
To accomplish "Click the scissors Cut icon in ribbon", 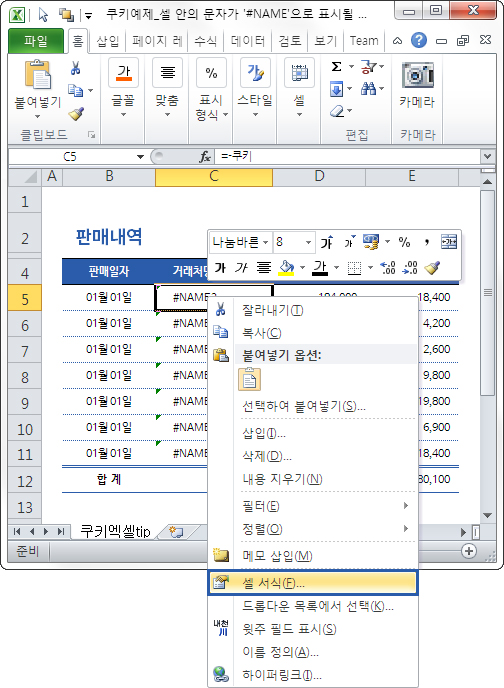I will click(x=75, y=68).
